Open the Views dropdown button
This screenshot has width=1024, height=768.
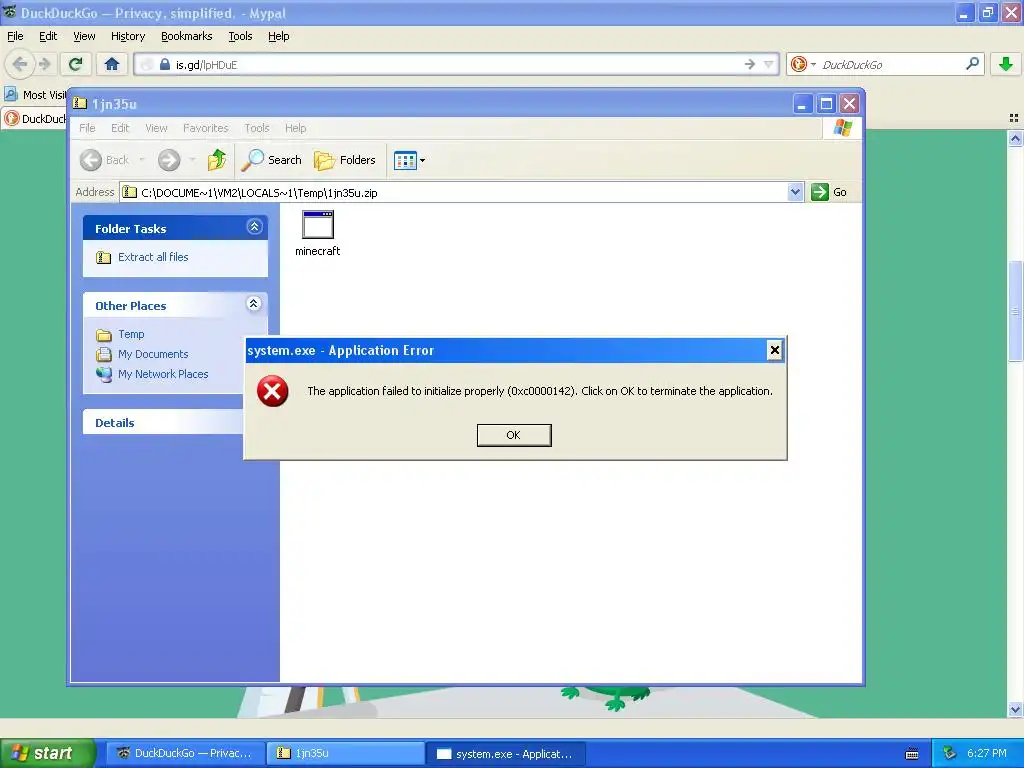pos(409,160)
